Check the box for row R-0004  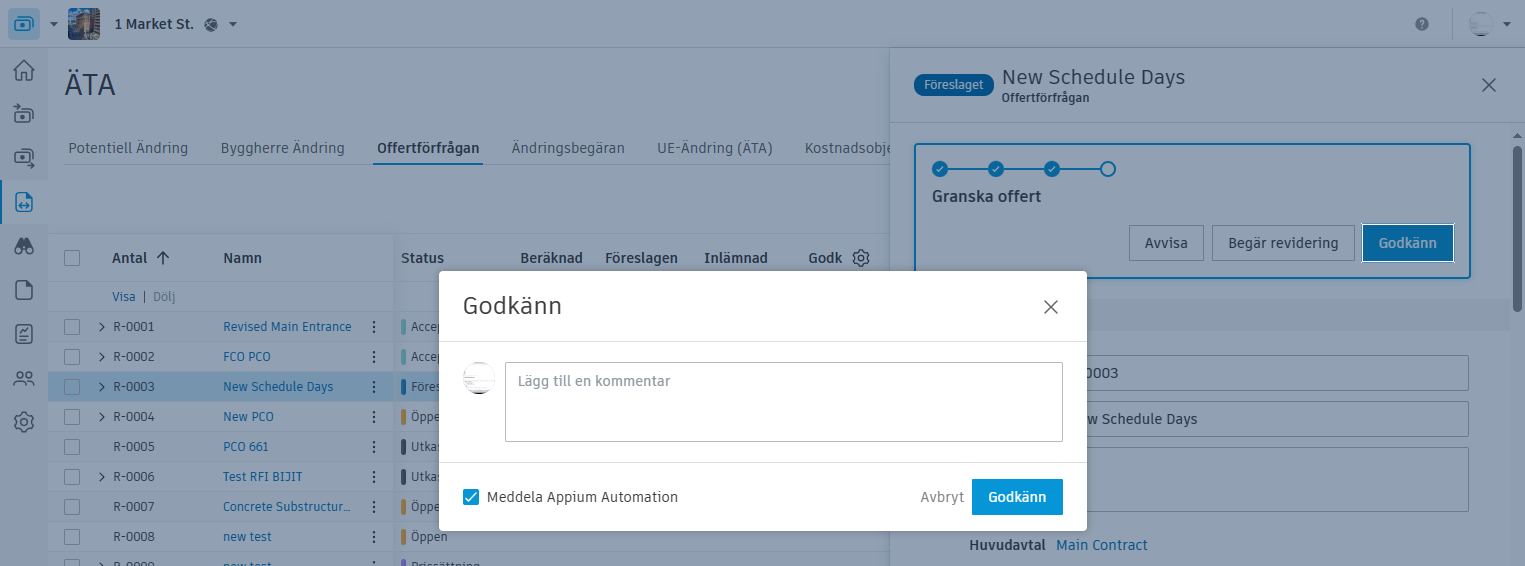pyautogui.click(x=72, y=417)
